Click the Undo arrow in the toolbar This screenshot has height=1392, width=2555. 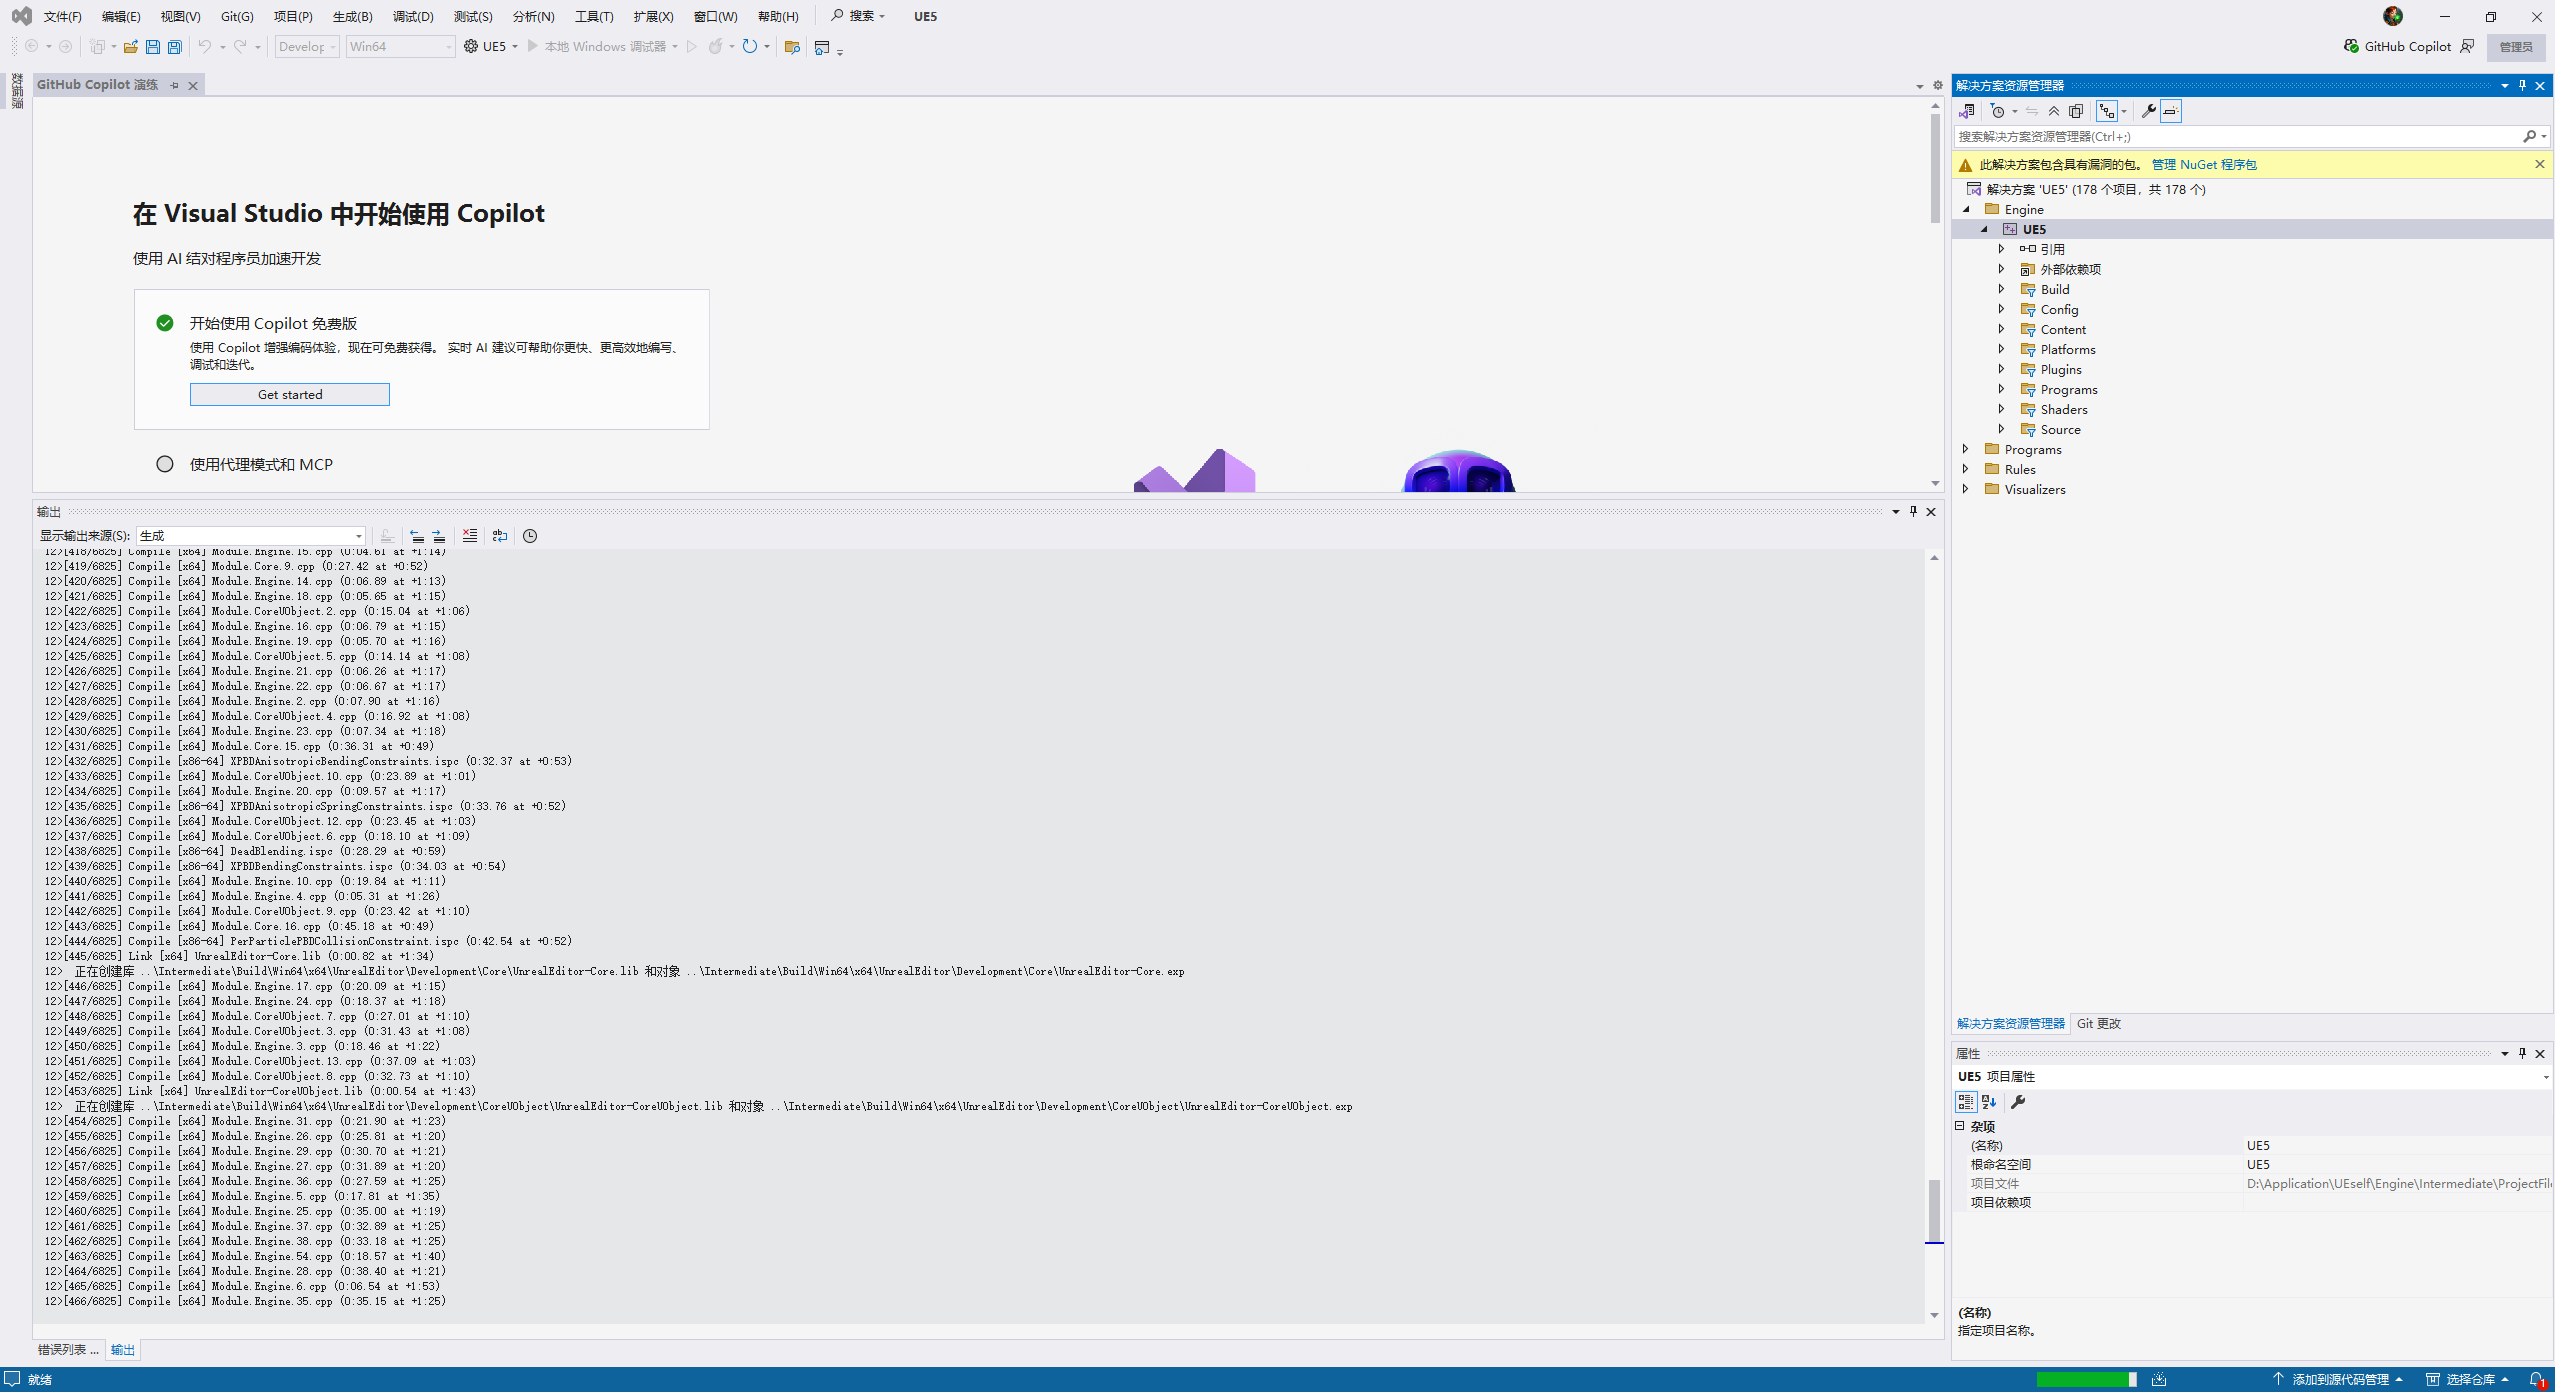[x=204, y=47]
